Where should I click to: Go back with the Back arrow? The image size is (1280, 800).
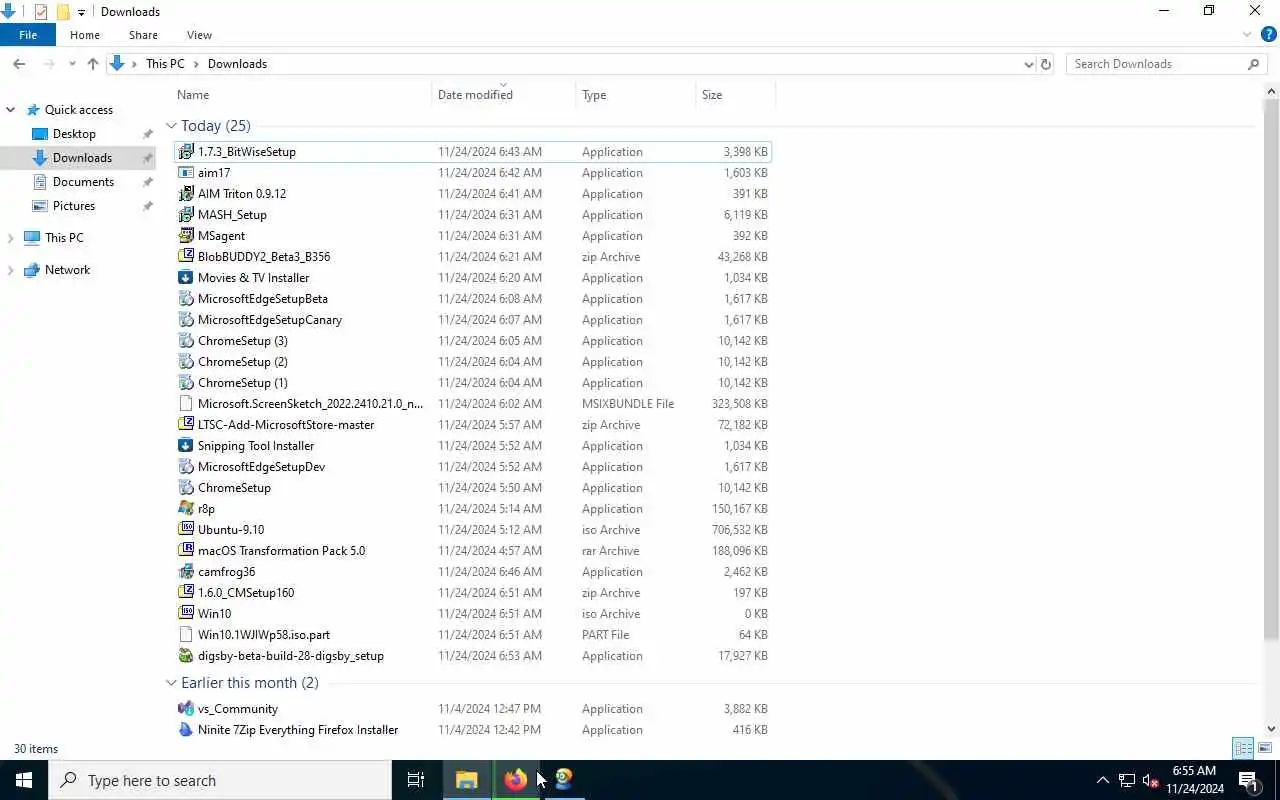pos(19,64)
